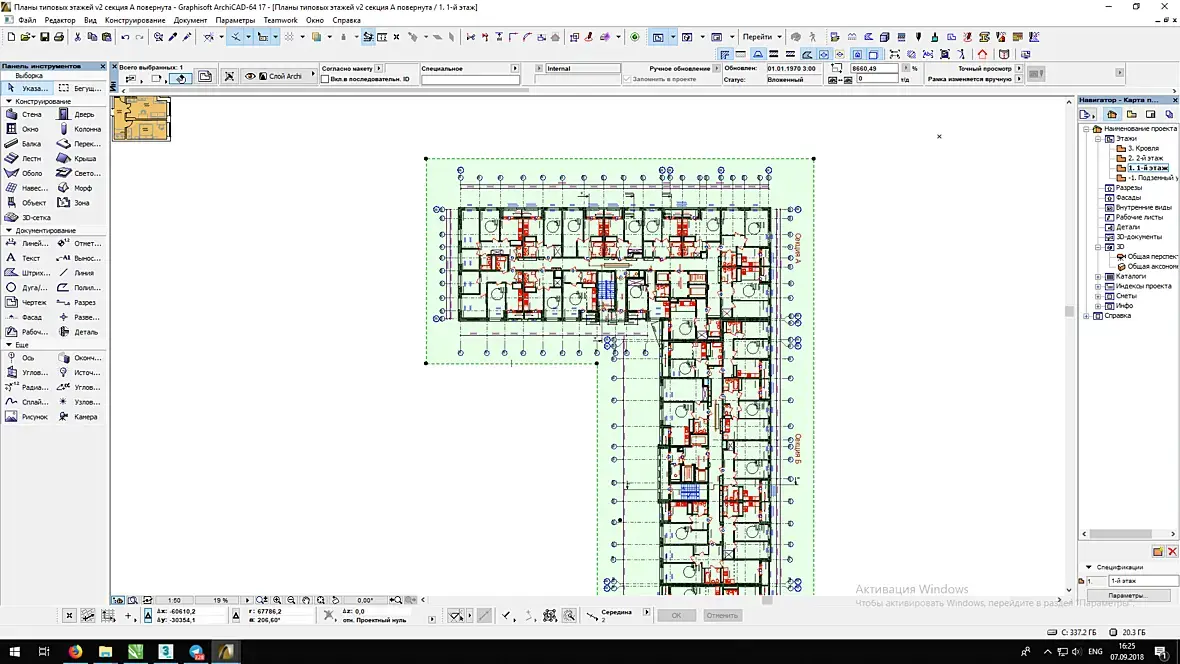Click the Параметры... button in navigator
This screenshot has width=1180, height=664.
(1128, 595)
